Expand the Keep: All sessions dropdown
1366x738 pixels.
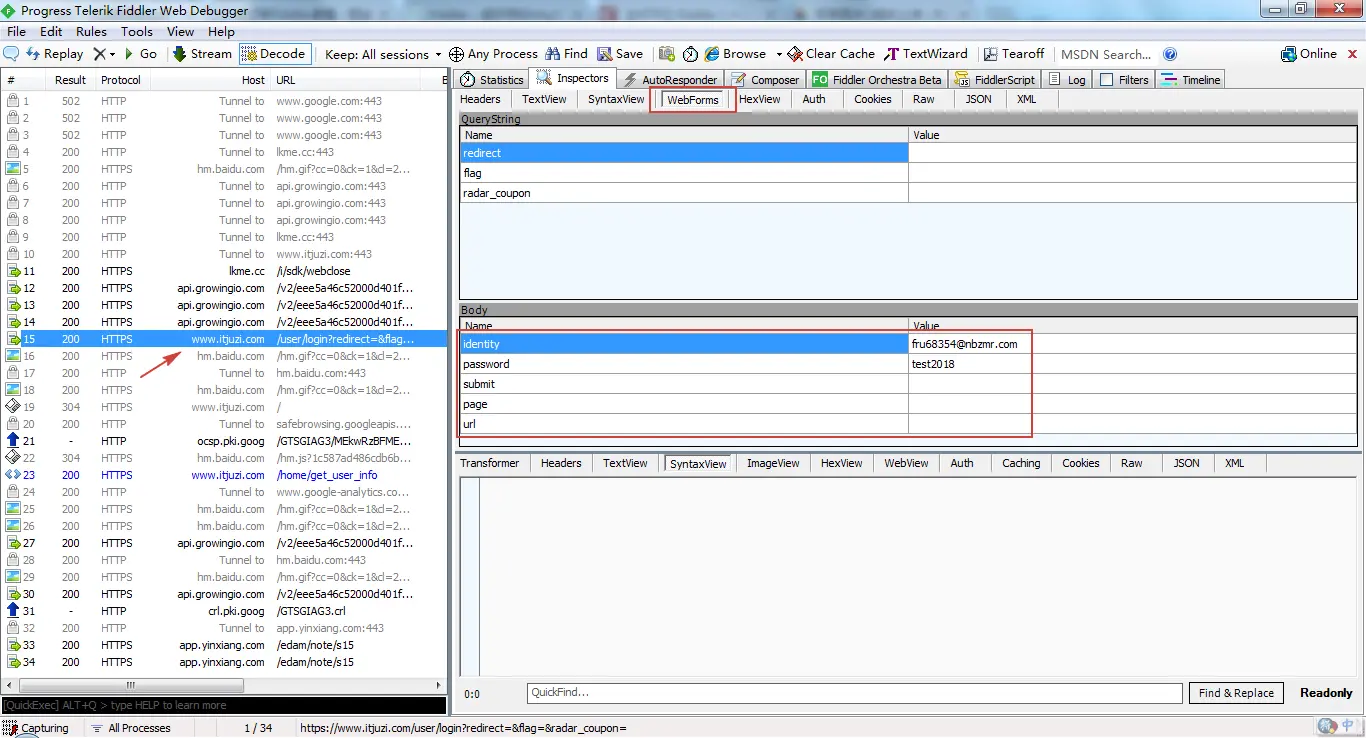[x=383, y=54]
